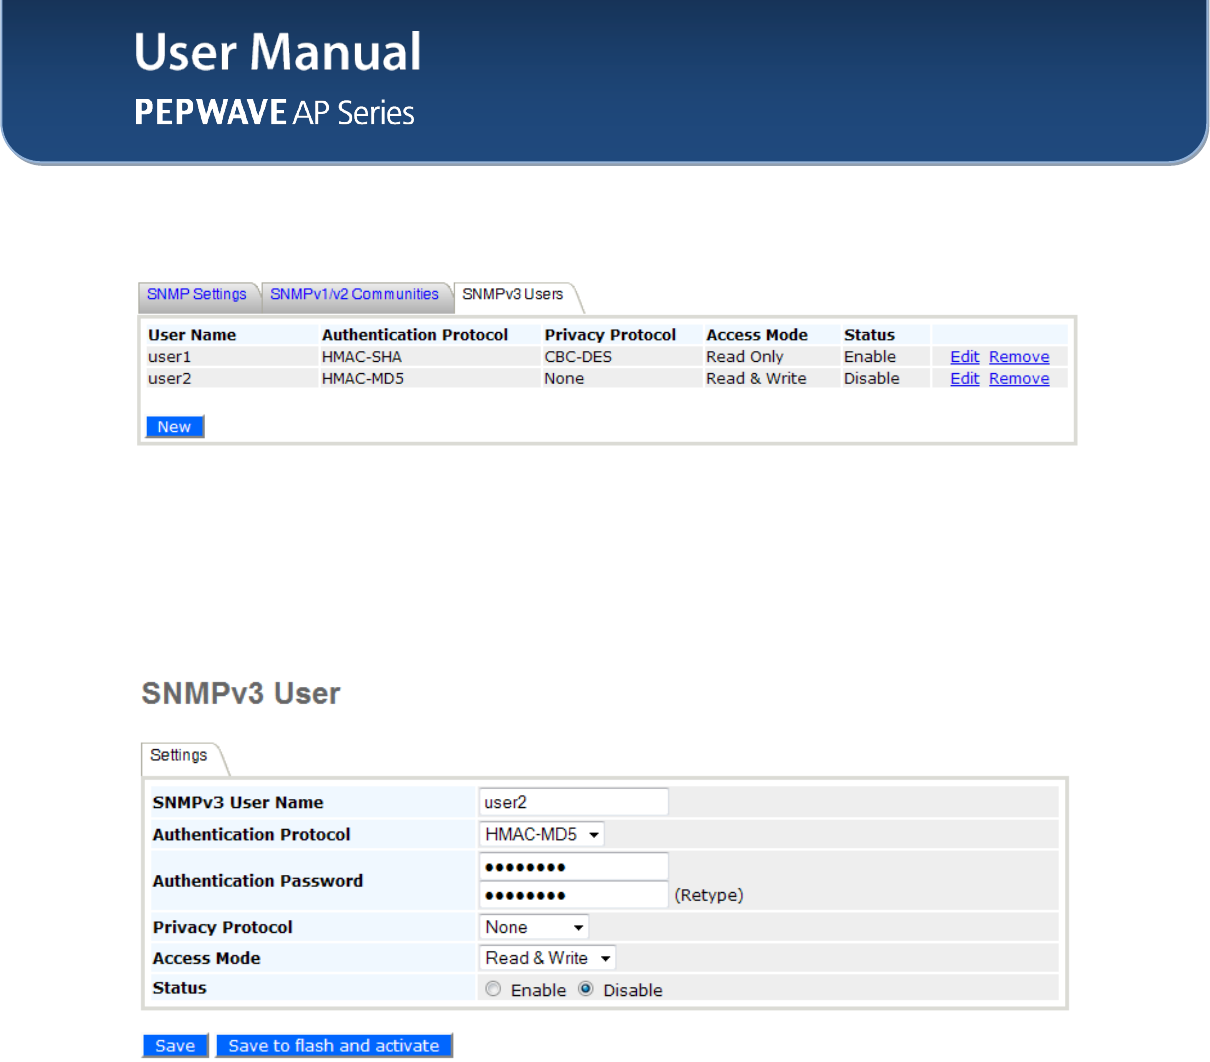Click the Save button
Viewport: 1210px width, 1062px height.
point(175,1045)
